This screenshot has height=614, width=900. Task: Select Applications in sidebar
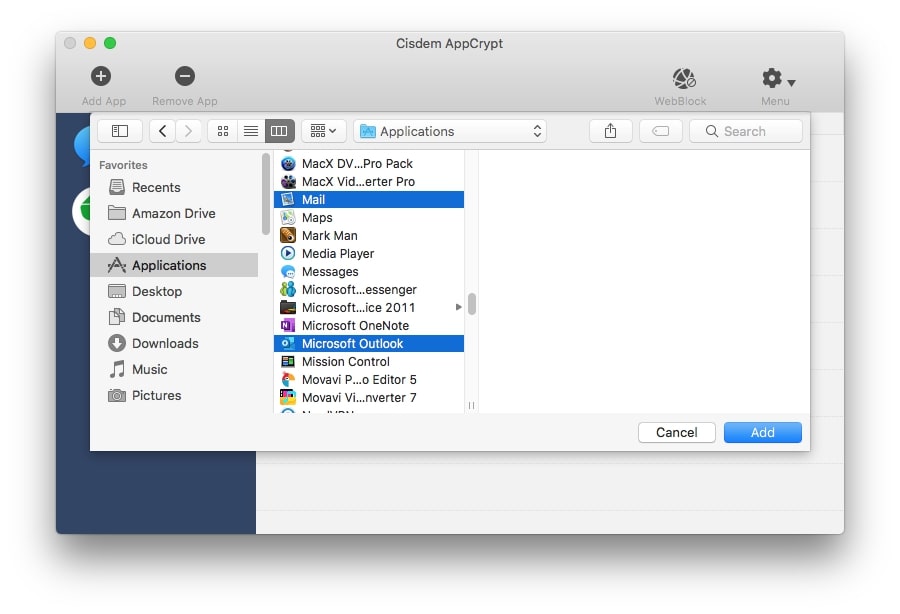tap(174, 265)
